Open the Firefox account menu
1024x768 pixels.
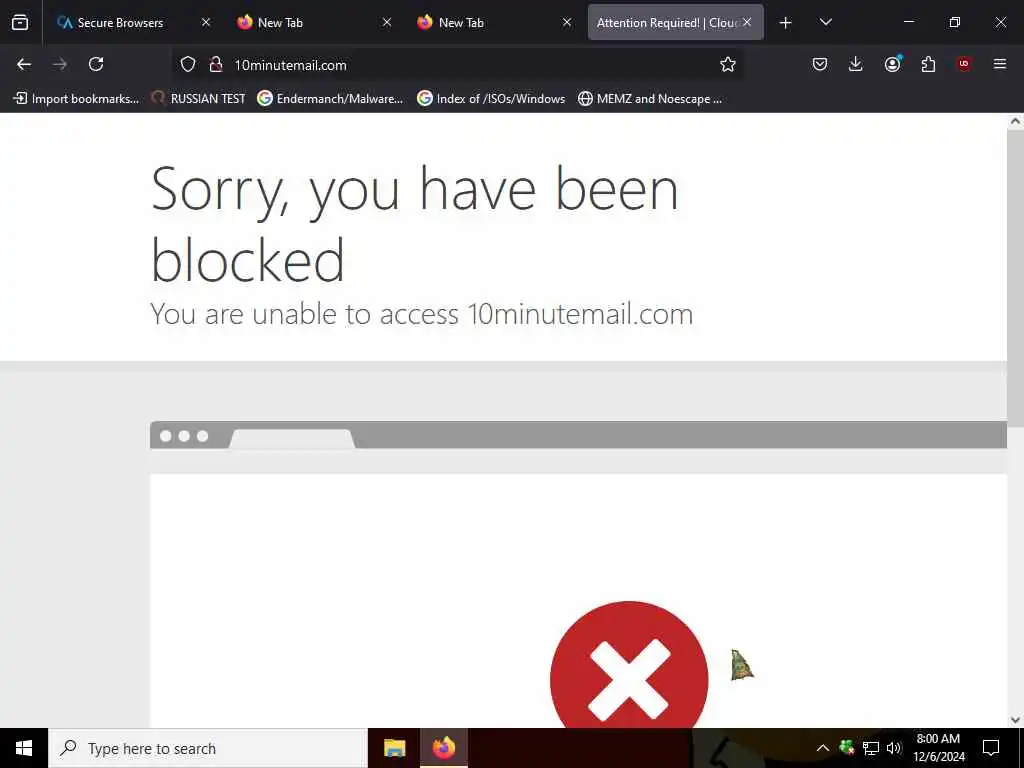point(893,63)
